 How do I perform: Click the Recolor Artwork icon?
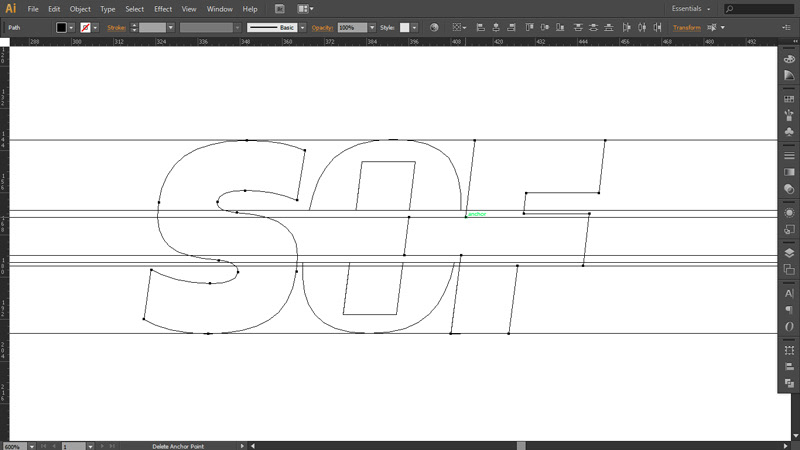[x=435, y=28]
